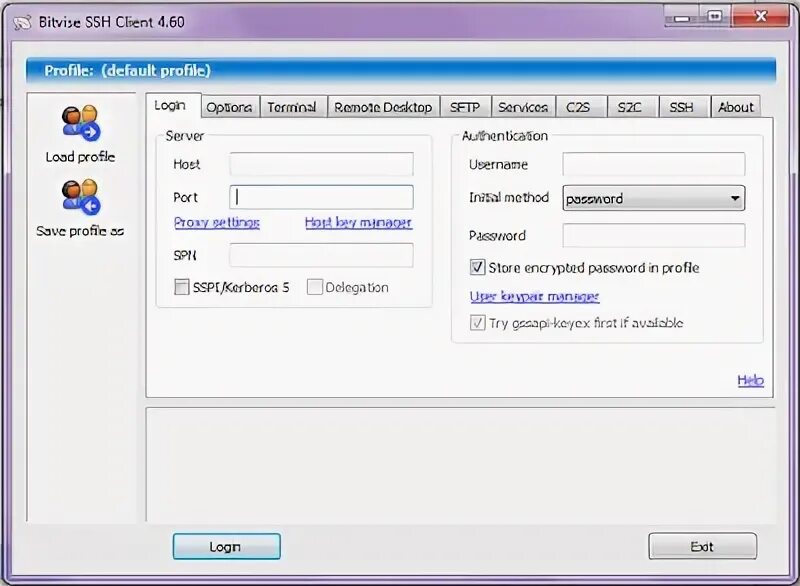Screen dimensions: 800x586
Task: Switch to the Options tab
Action: coord(230,107)
